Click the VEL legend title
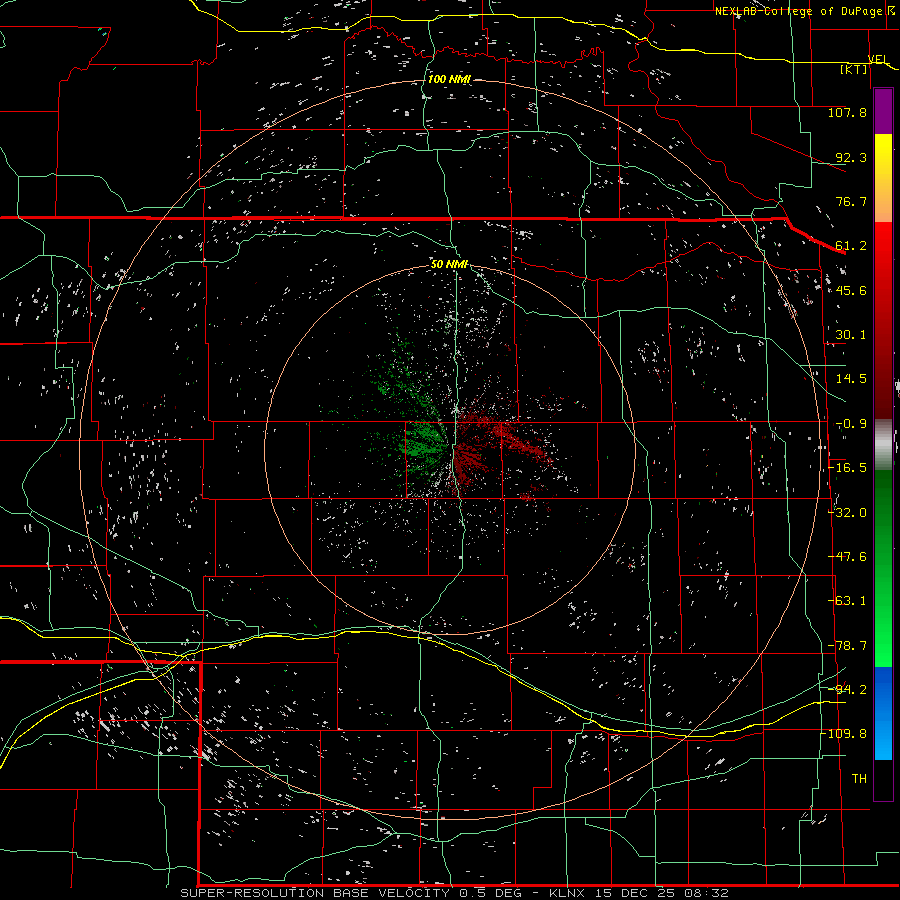Image resolution: width=900 pixels, height=900 pixels. click(x=878, y=60)
